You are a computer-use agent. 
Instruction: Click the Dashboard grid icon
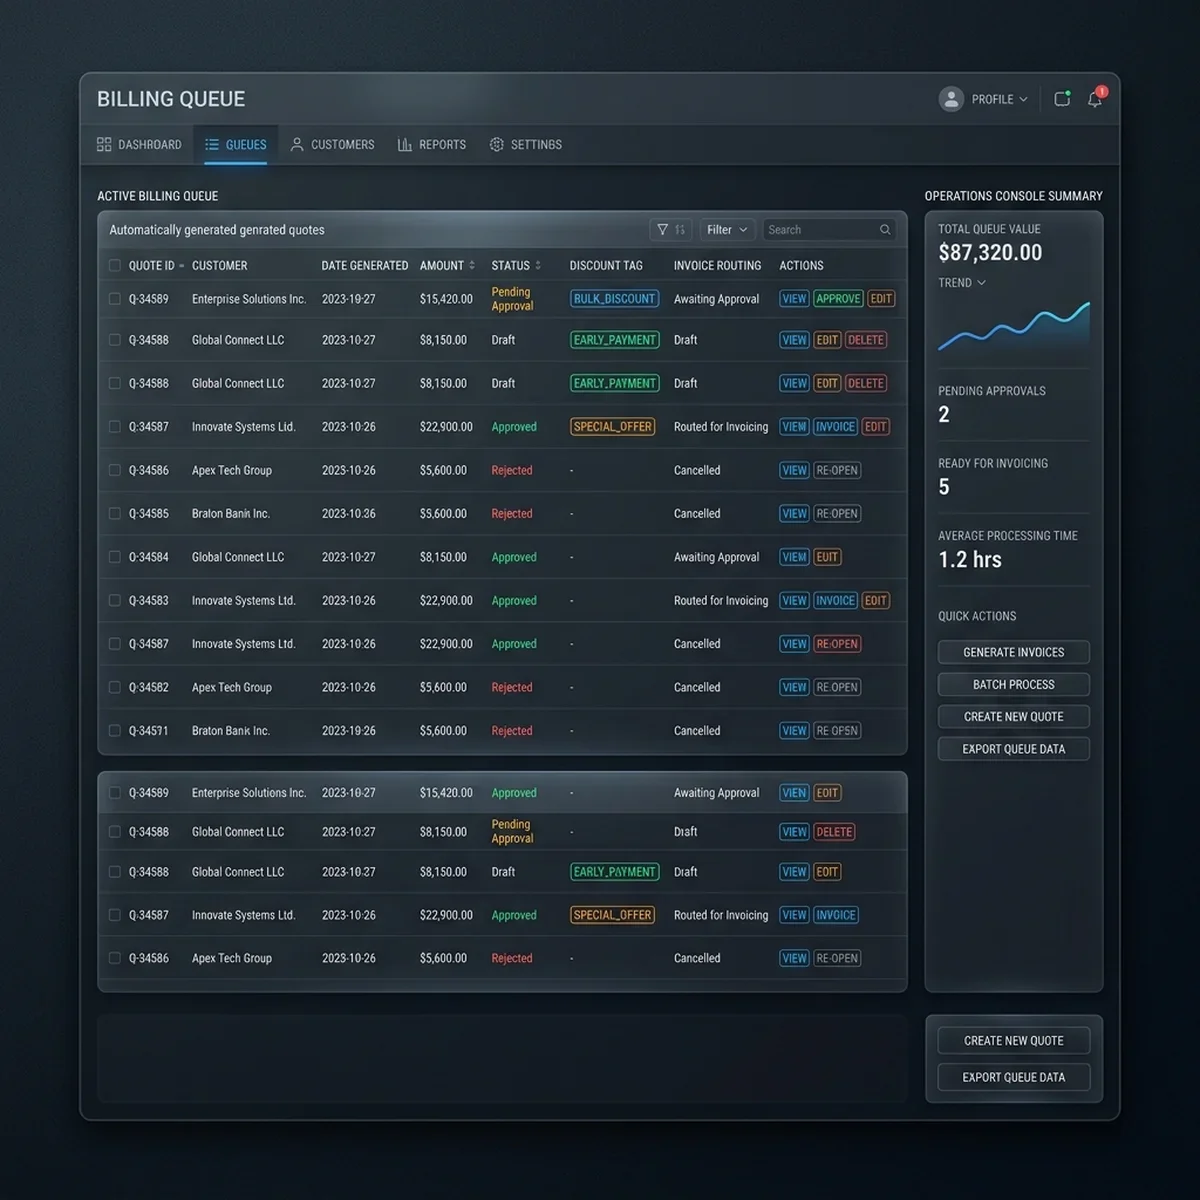(104, 145)
